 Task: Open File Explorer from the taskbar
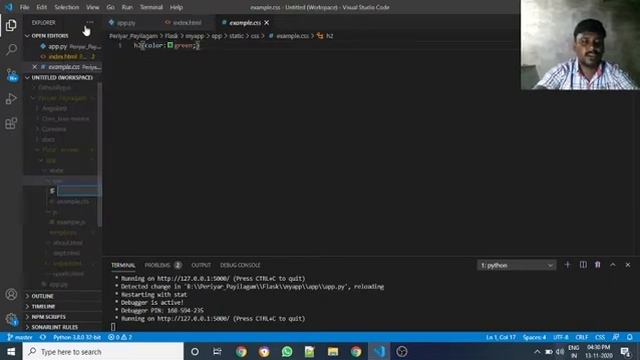333,351
